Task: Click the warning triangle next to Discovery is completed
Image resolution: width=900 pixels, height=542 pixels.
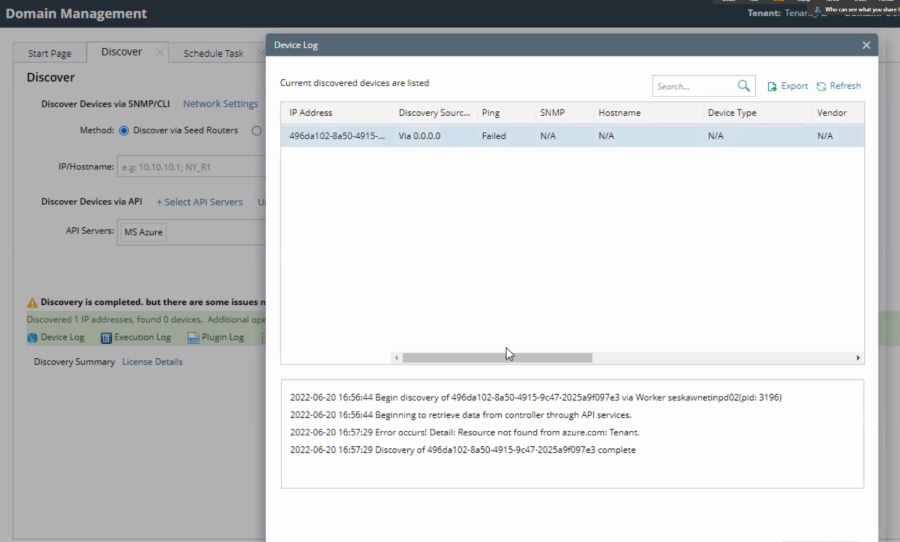Action: coord(32,302)
